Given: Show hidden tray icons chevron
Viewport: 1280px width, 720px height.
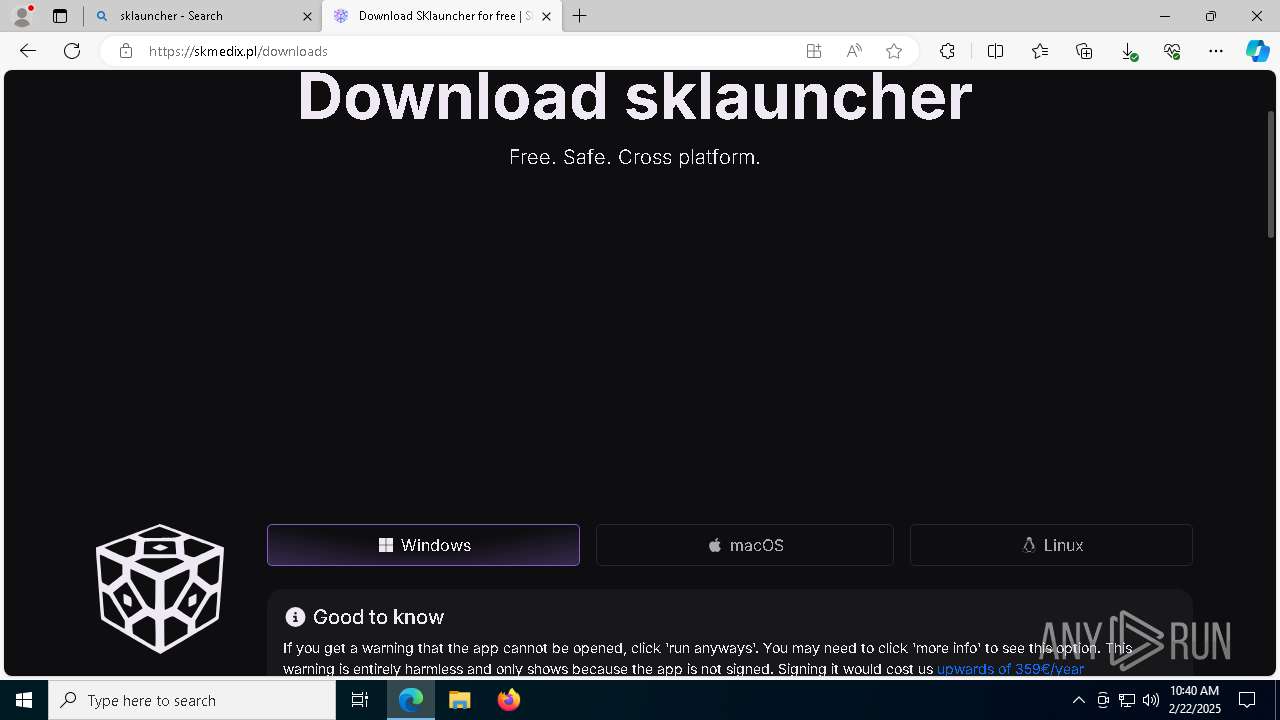Looking at the screenshot, I should (1078, 700).
